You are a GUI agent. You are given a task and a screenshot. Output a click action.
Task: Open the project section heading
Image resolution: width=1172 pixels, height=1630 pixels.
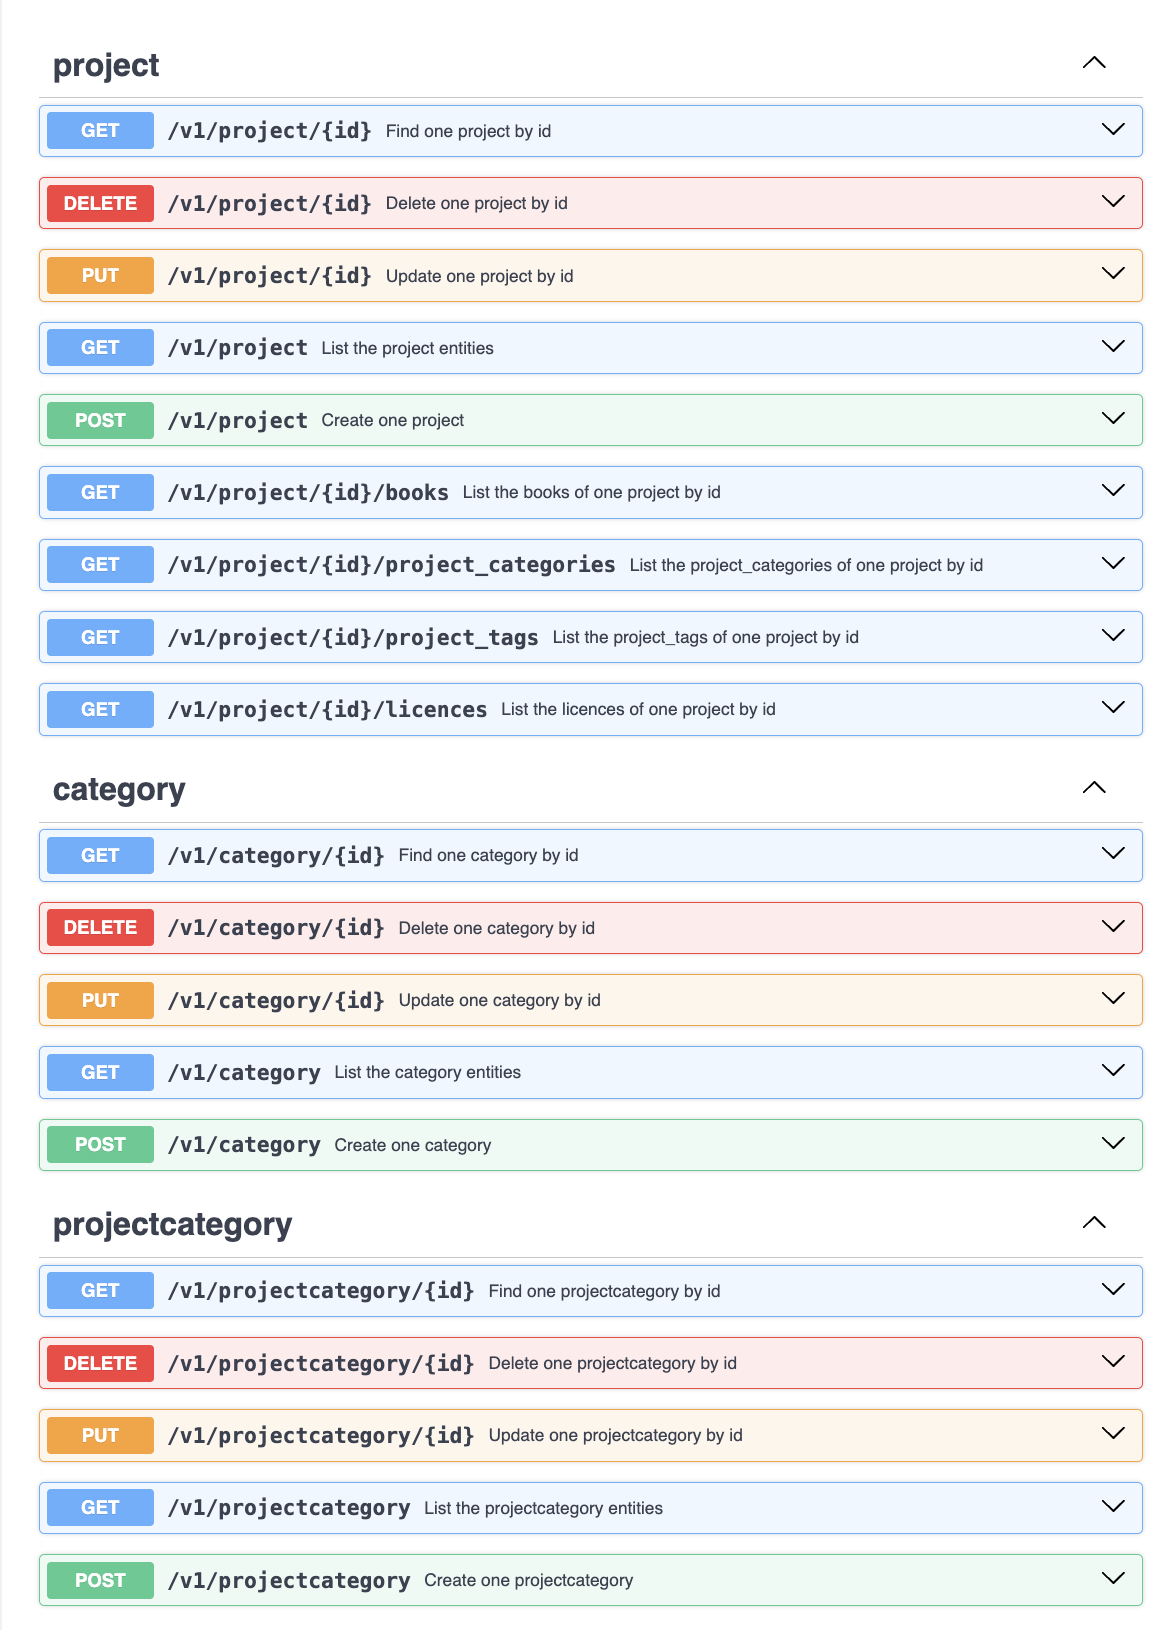pos(106,65)
